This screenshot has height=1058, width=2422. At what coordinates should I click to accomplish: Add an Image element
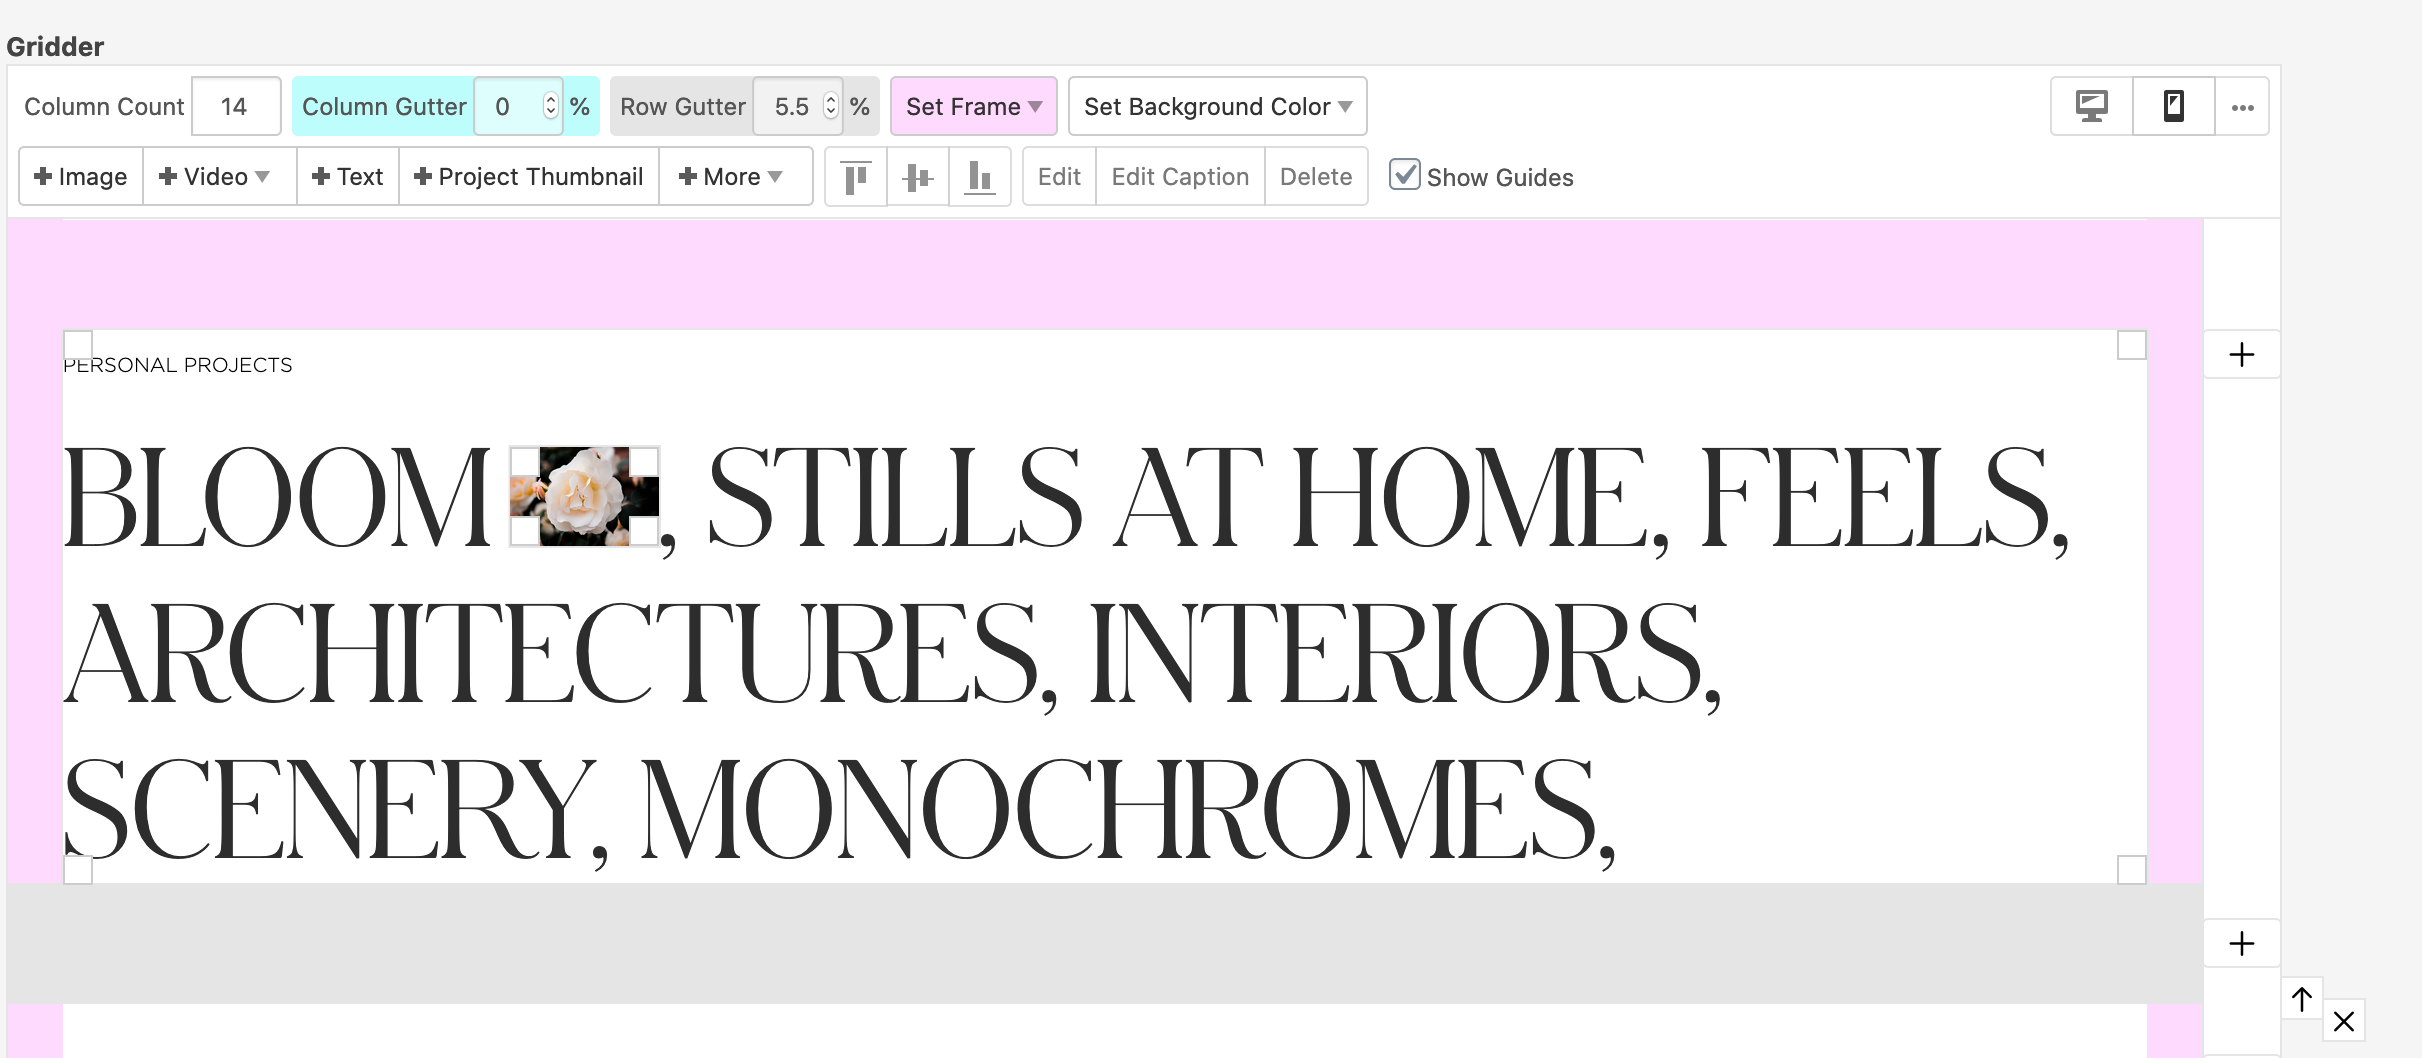(81, 177)
